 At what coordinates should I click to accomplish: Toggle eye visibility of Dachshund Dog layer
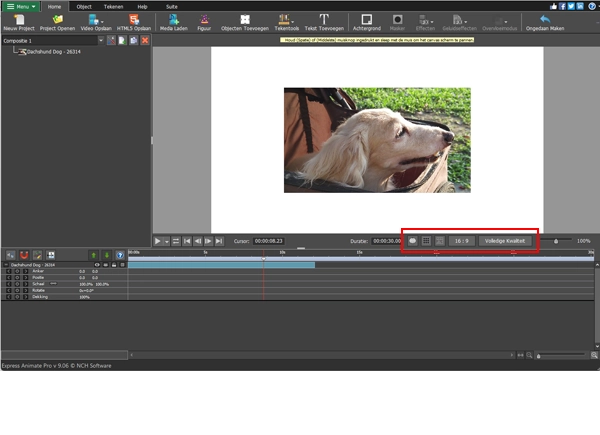[97, 265]
